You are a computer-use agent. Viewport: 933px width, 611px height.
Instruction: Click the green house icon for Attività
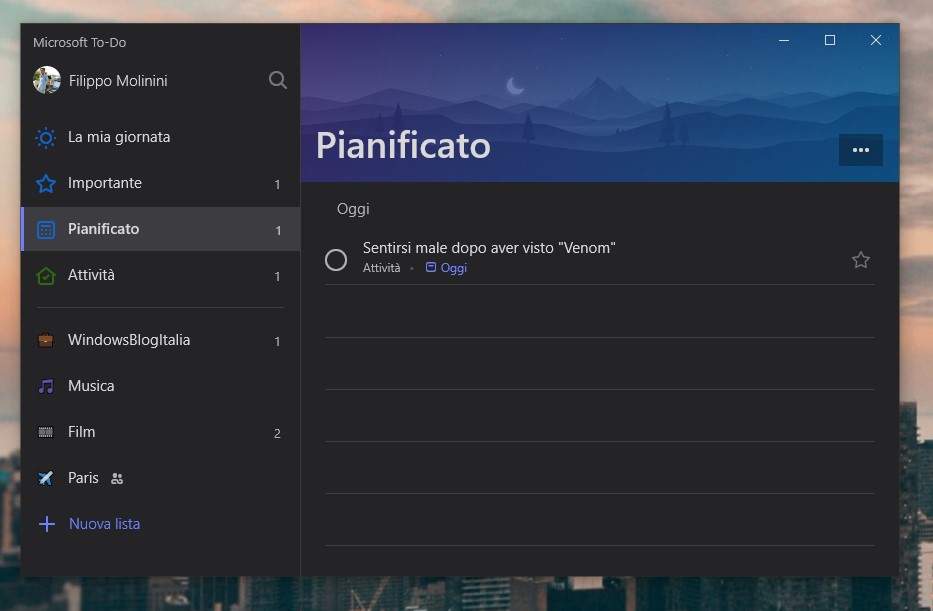click(x=46, y=275)
